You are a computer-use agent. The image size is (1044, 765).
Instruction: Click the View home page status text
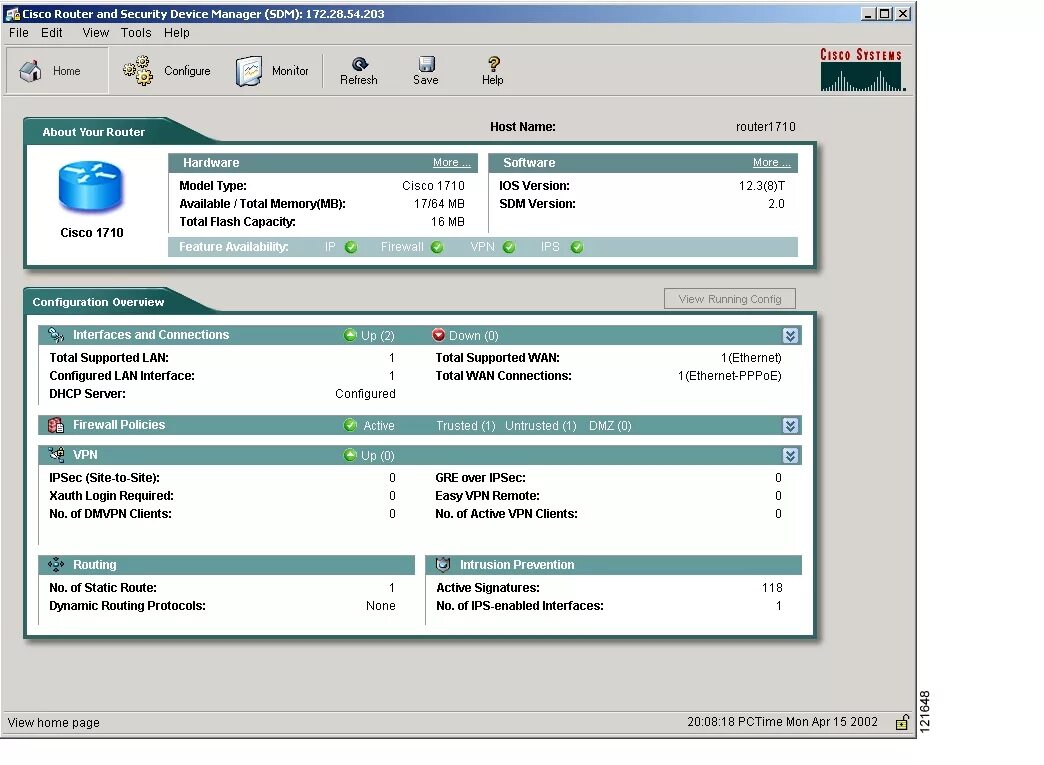point(53,722)
